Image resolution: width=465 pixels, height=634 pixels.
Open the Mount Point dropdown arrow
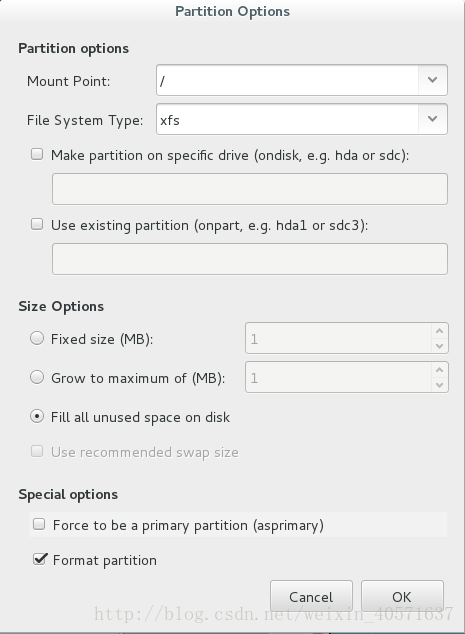pos(432,80)
